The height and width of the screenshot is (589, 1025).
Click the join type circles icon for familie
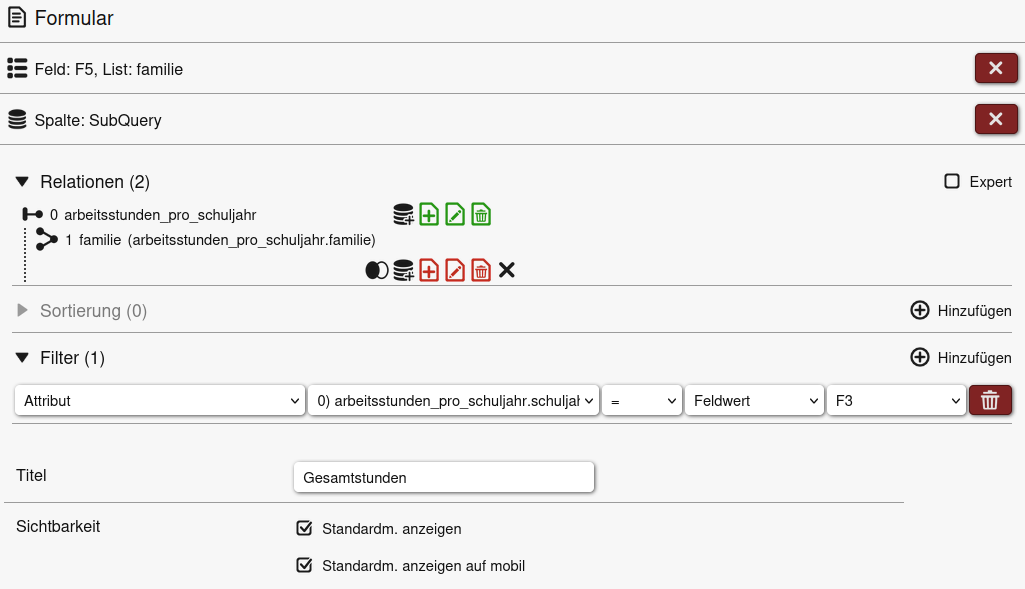tap(377, 270)
